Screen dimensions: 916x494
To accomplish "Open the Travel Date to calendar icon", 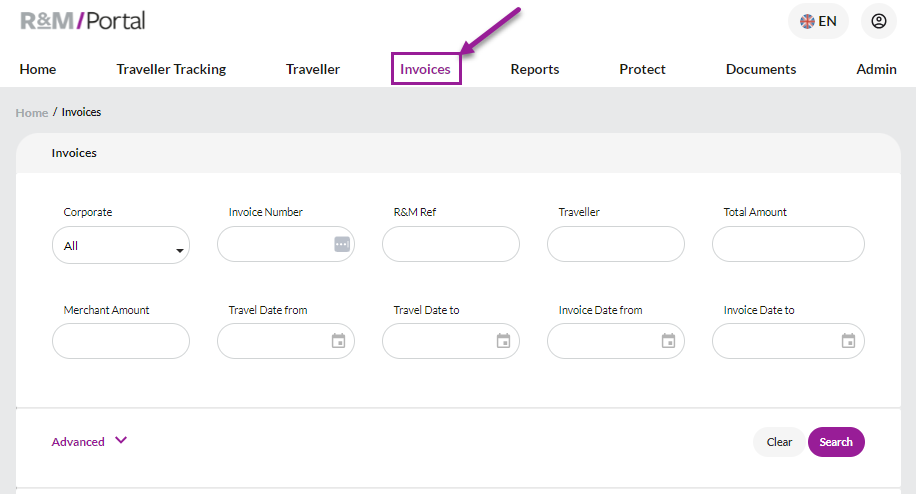I will [x=503, y=340].
